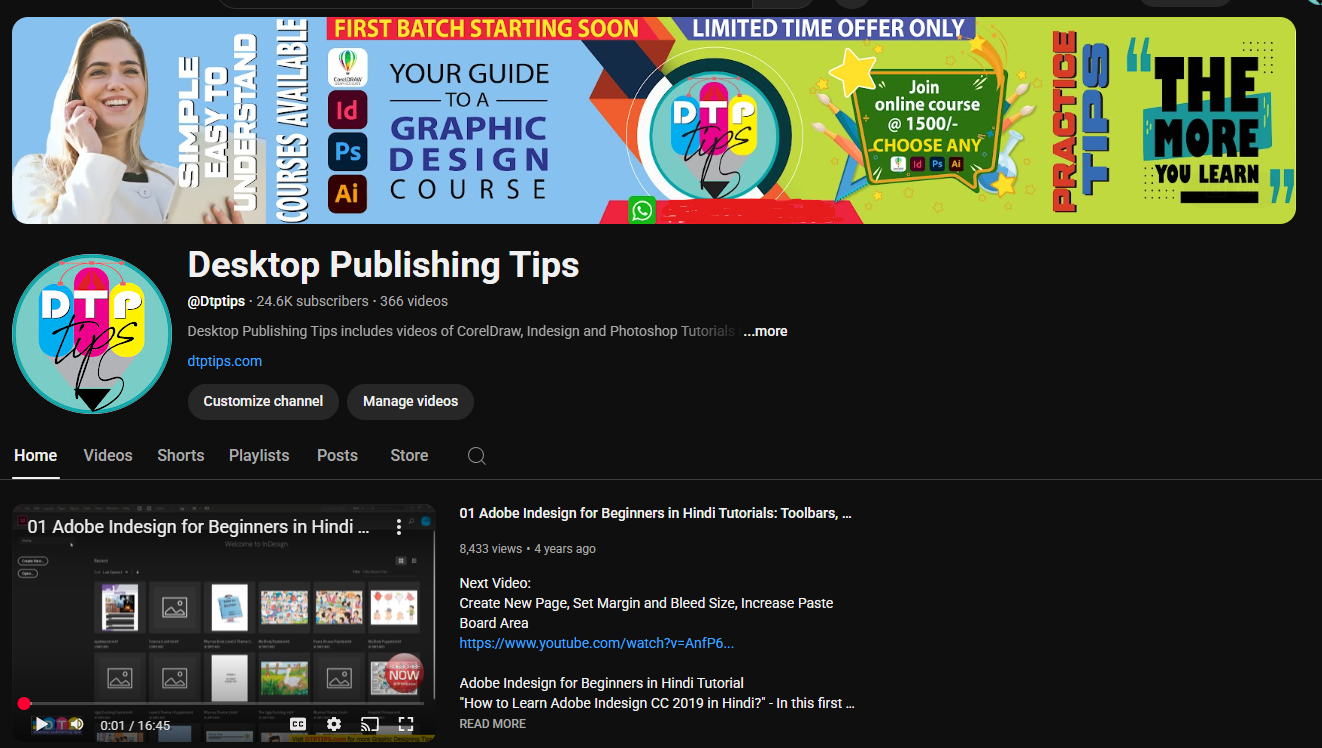Open the three-dot menu on the video
Viewport: 1322px width, 748px height.
[399, 527]
